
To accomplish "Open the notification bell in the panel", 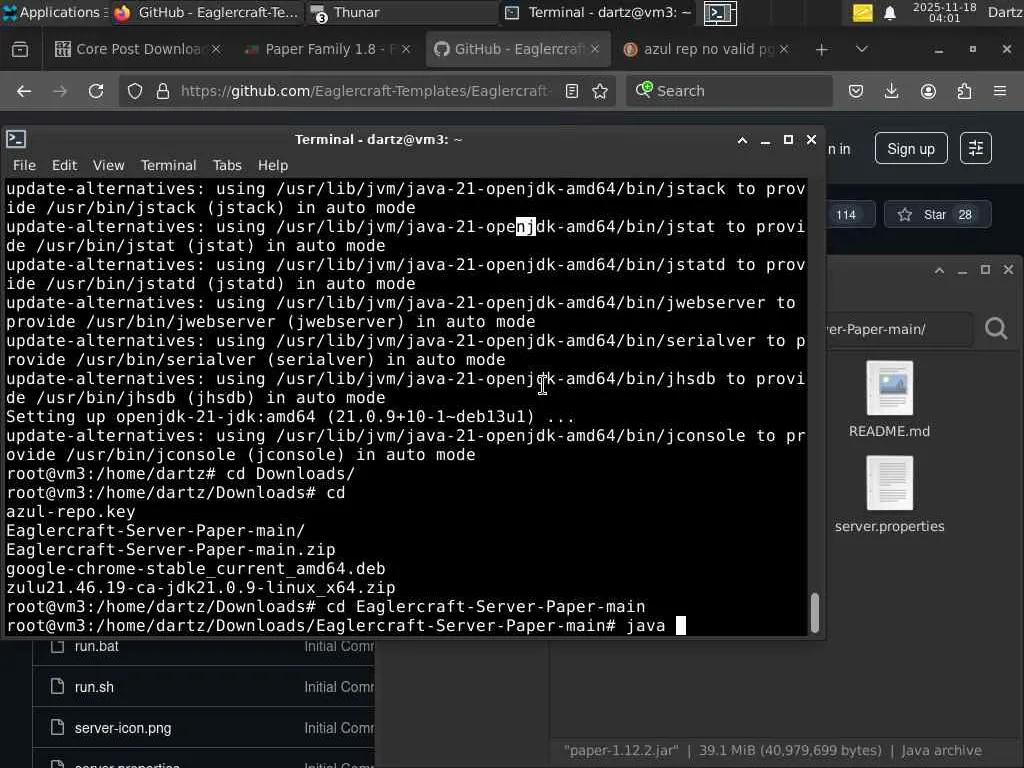I will [x=889, y=13].
